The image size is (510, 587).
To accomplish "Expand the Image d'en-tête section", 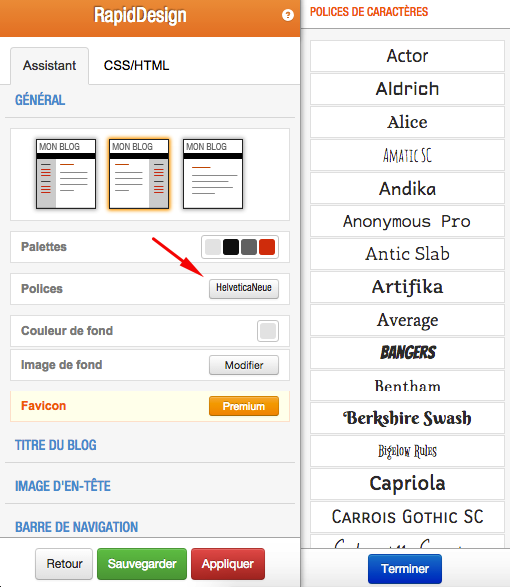I will (x=63, y=486).
